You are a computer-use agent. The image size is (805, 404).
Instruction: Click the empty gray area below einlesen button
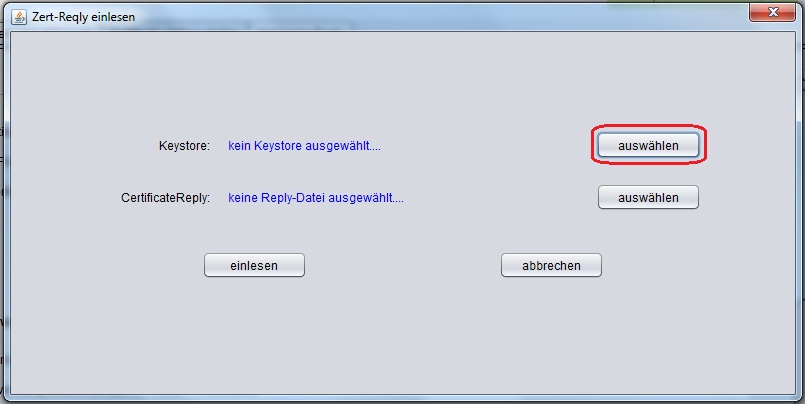pyautogui.click(x=254, y=334)
